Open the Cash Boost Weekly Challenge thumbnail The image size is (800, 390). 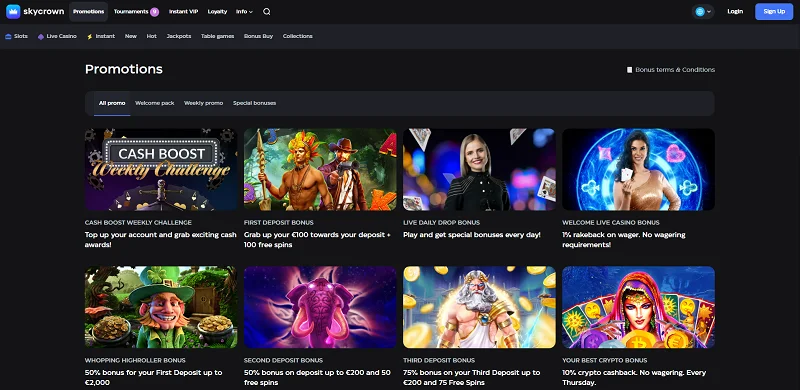161,169
